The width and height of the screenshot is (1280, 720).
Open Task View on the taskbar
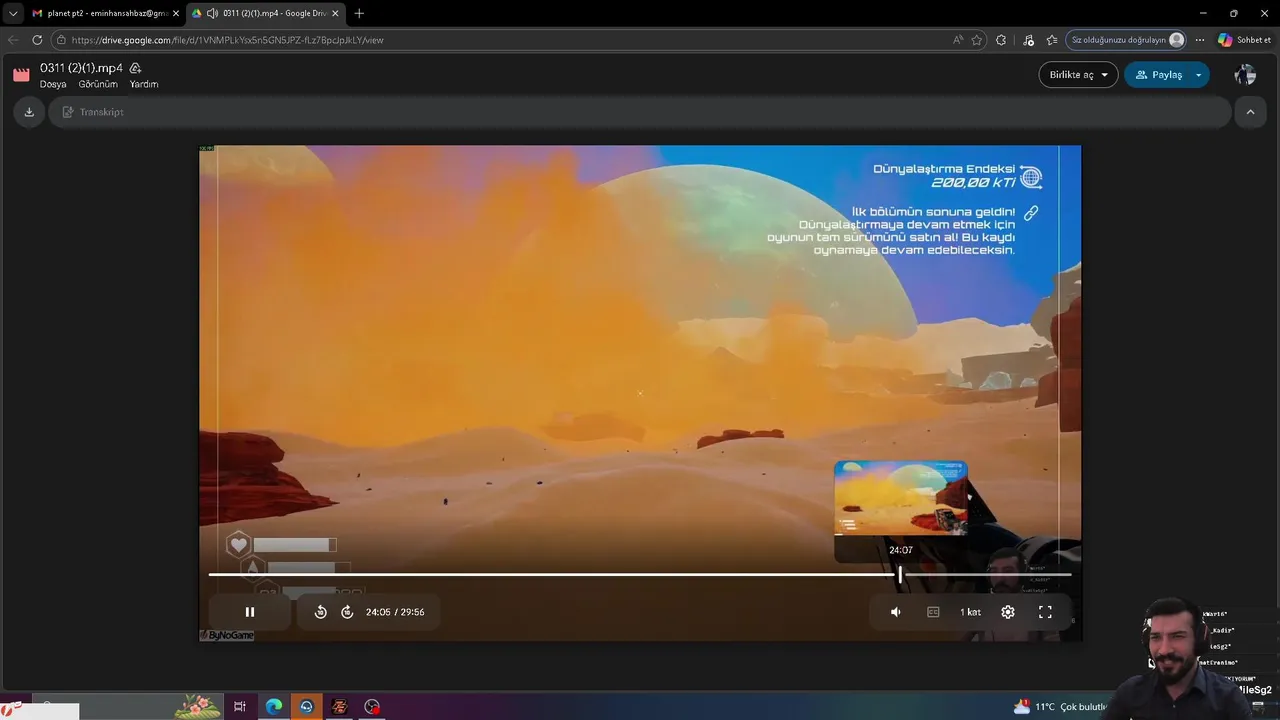click(240, 707)
